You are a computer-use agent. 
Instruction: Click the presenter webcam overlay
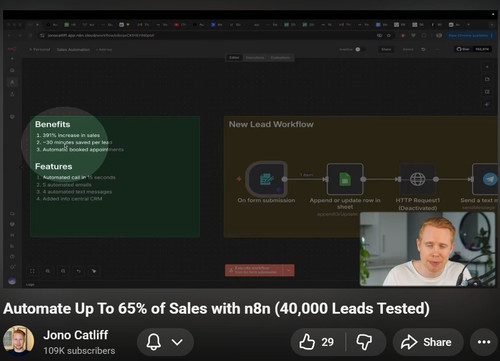tap(428, 249)
